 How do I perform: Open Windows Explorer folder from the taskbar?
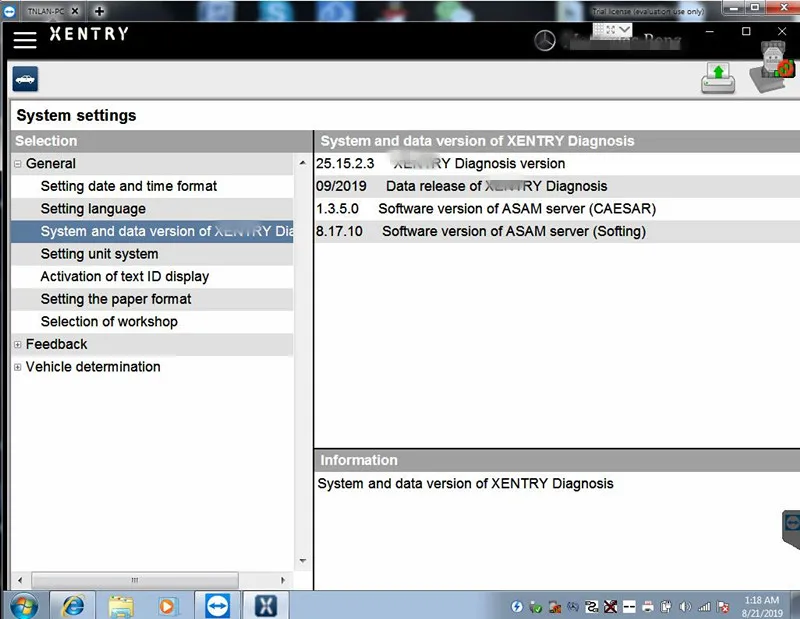click(120, 606)
